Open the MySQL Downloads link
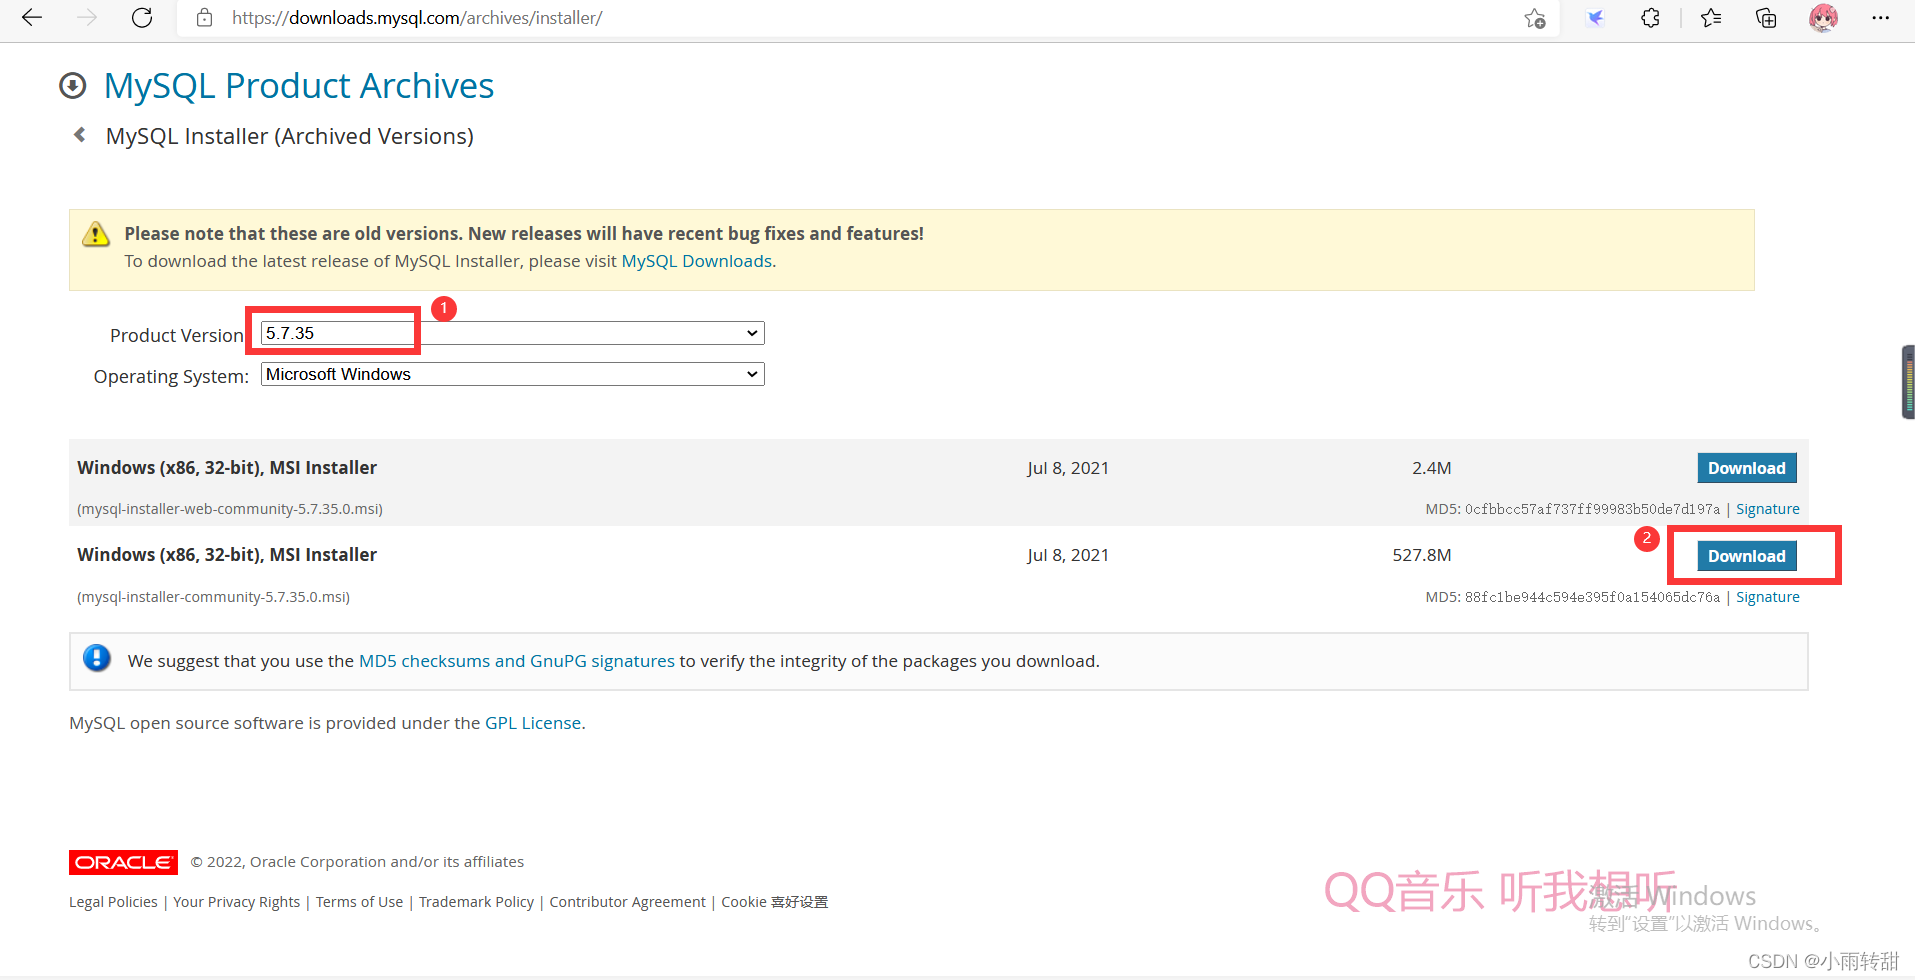Image resolution: width=1915 pixels, height=980 pixels. (x=696, y=261)
